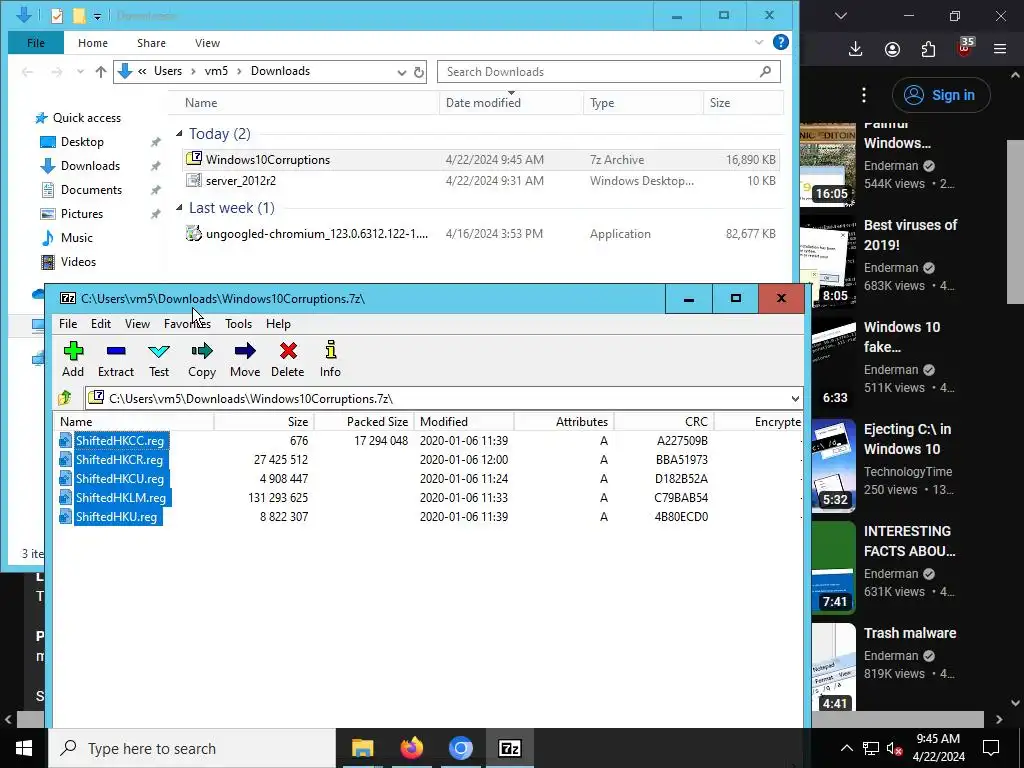Expand the 7-Zip address path dropdown

[795, 398]
